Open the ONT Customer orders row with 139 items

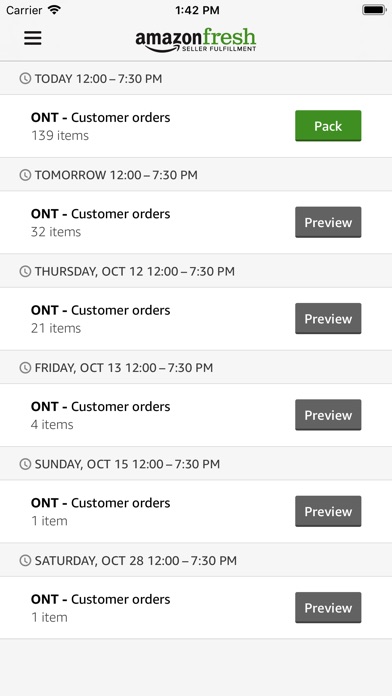coord(196,126)
